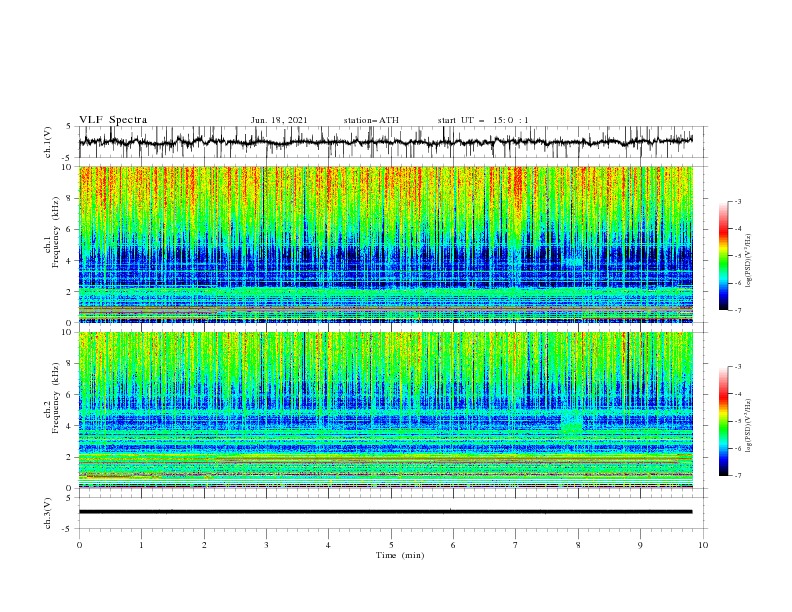Click the time axis tick label '3'
Viewport: 792px width, 612px height.
266,545
